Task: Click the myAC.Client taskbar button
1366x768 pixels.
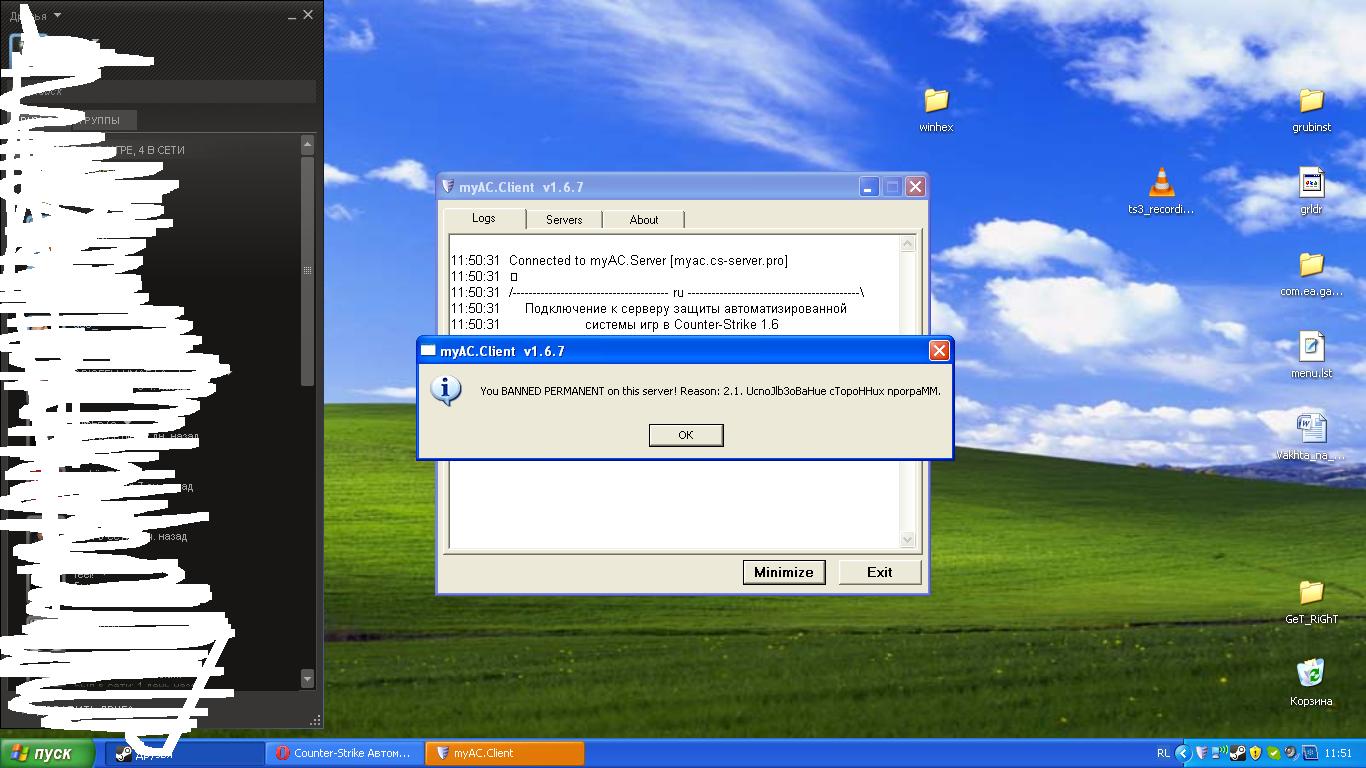Action: click(x=505, y=753)
